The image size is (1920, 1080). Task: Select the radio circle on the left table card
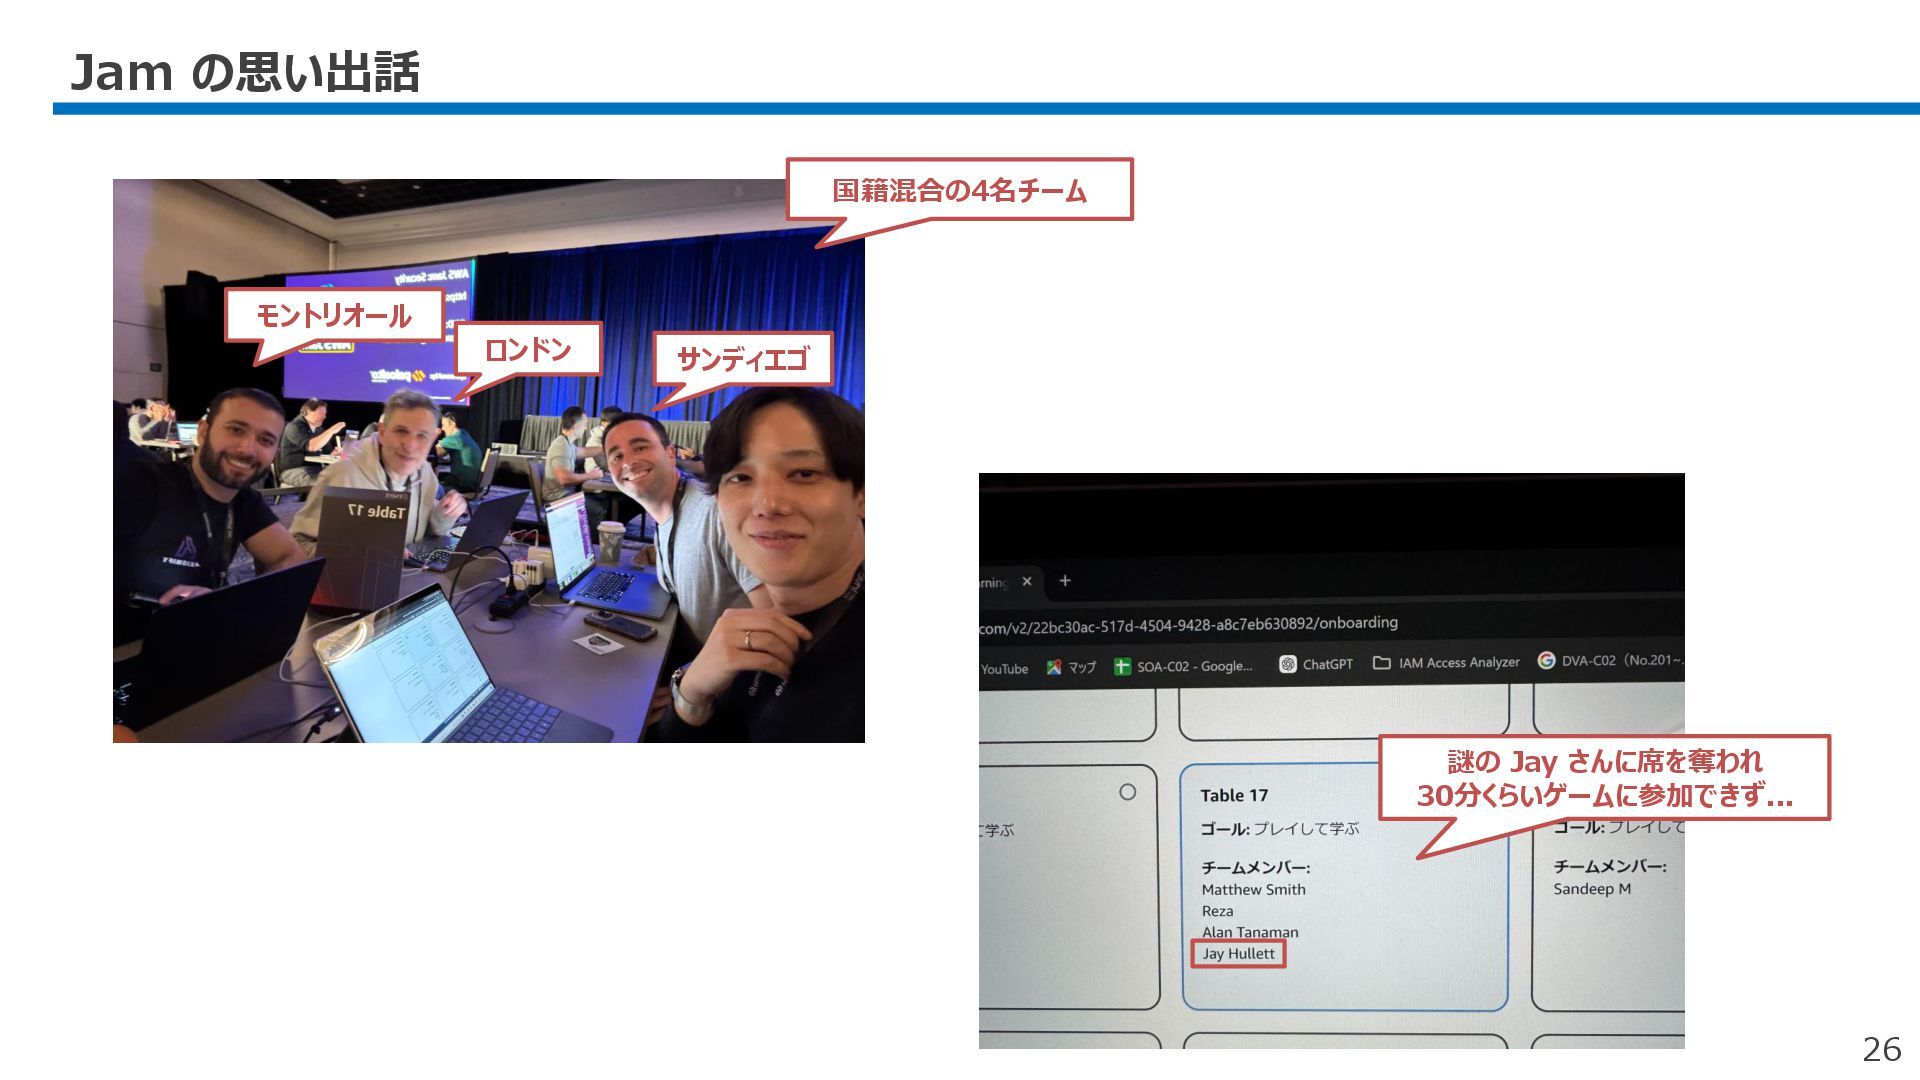pyautogui.click(x=1128, y=792)
